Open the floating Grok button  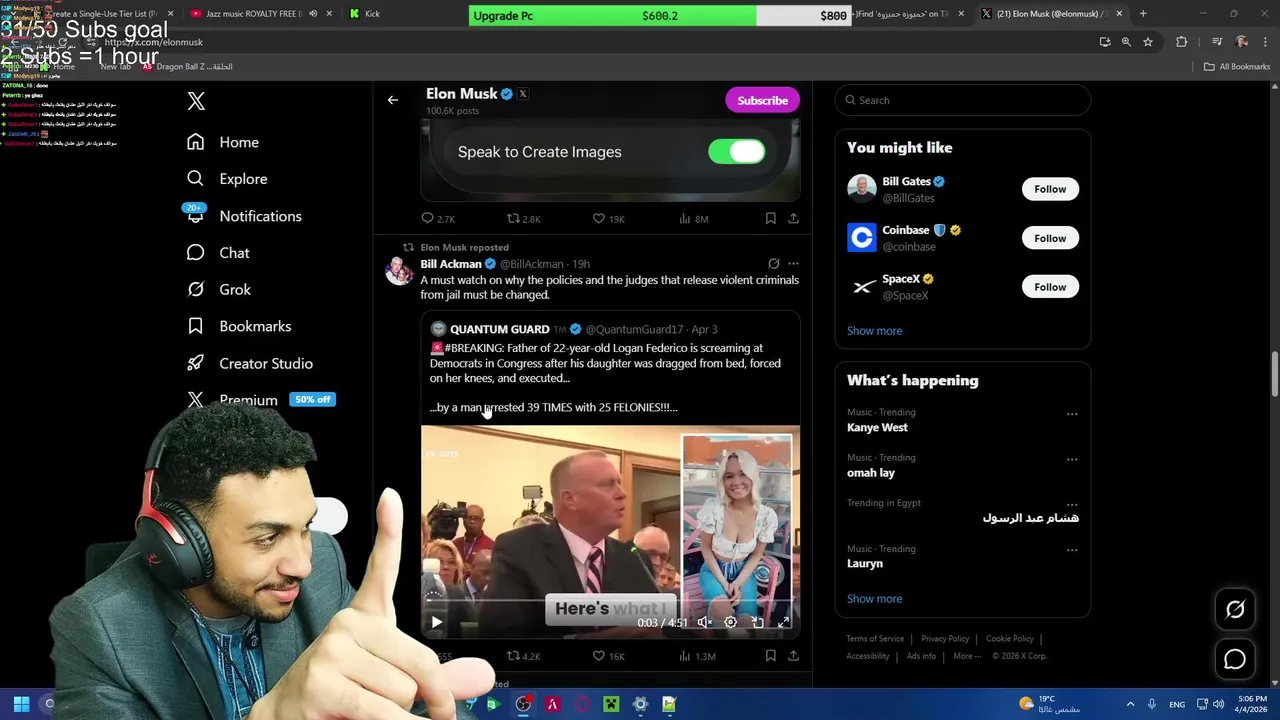pos(1235,609)
